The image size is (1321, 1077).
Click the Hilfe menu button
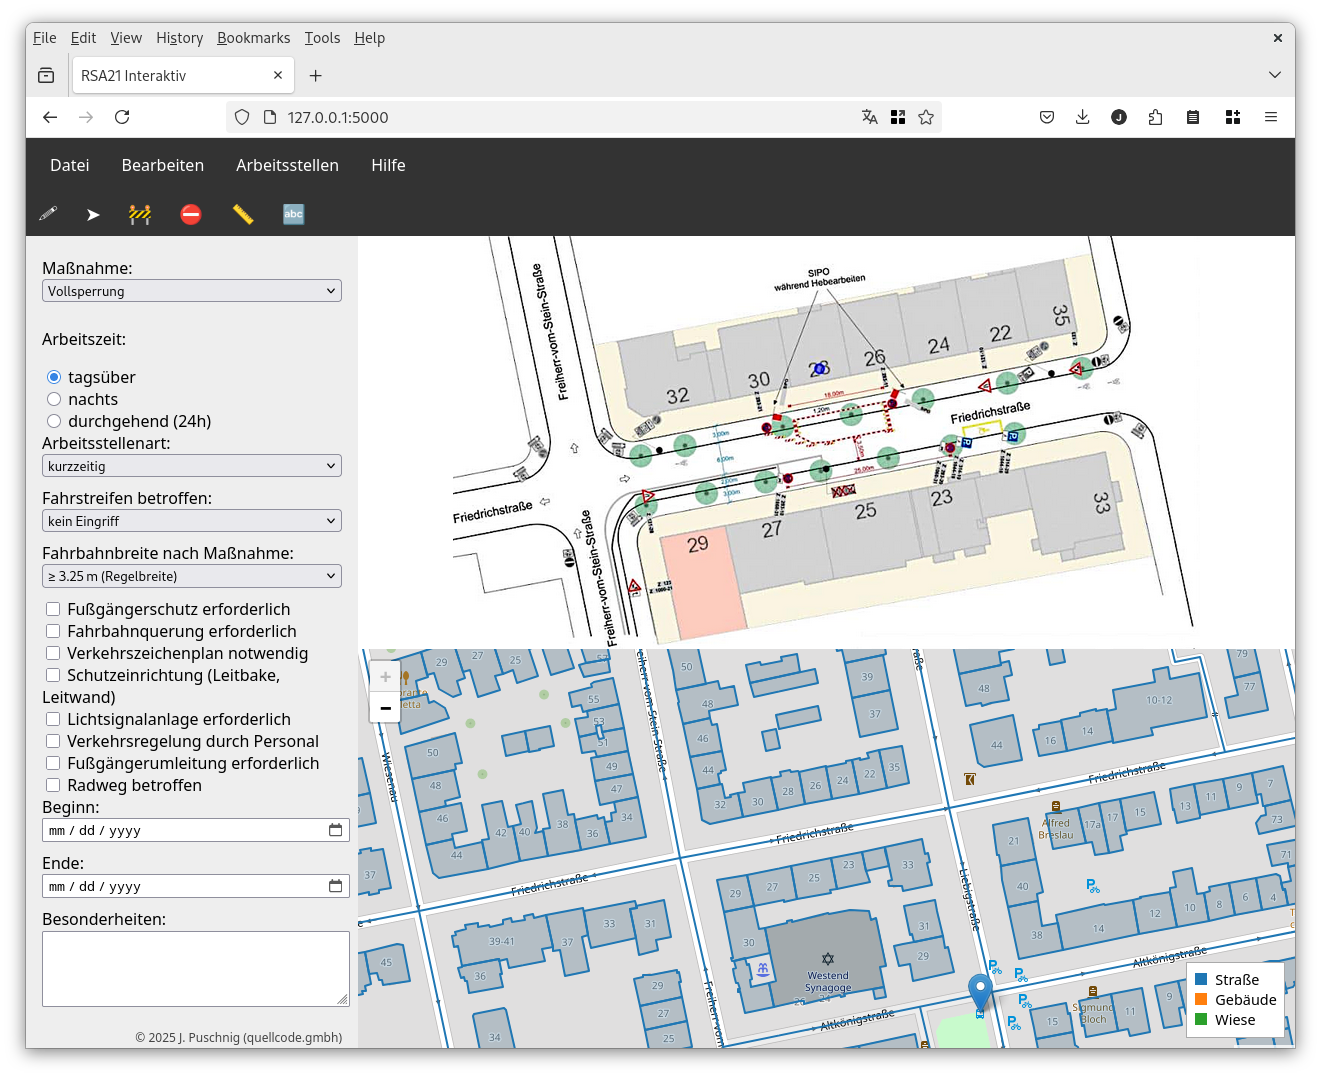[388, 165]
